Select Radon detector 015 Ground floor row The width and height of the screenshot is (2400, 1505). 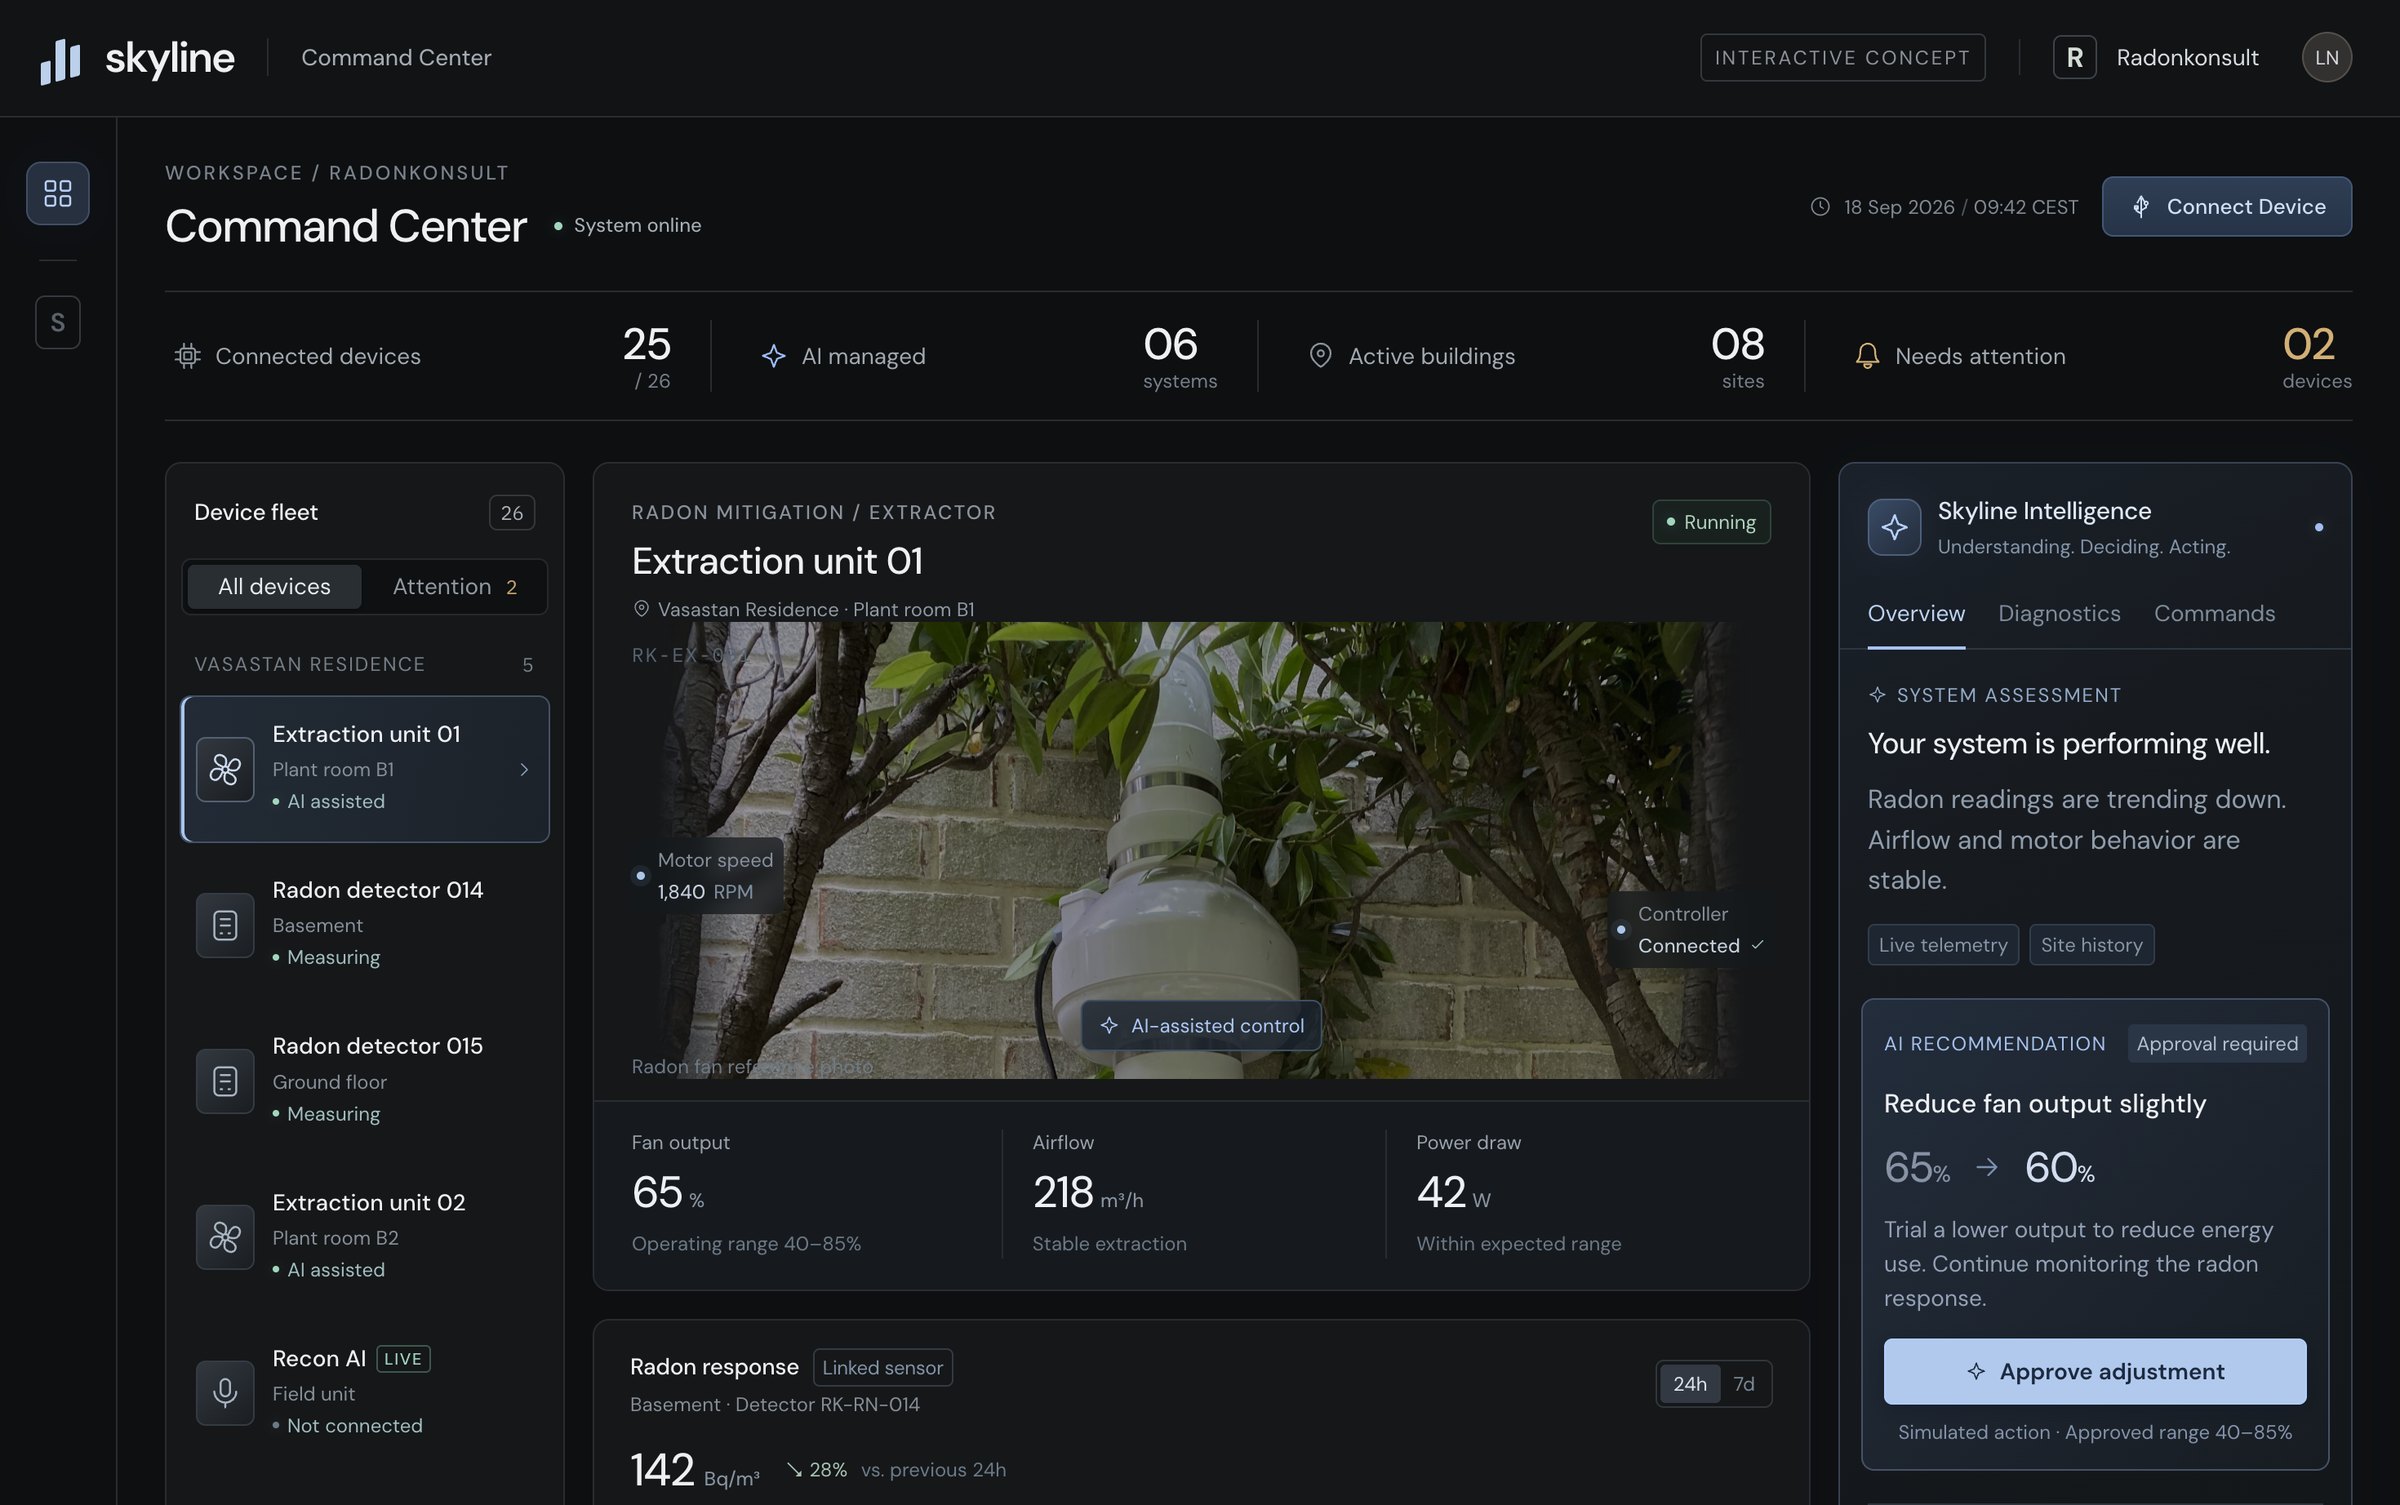point(365,1081)
